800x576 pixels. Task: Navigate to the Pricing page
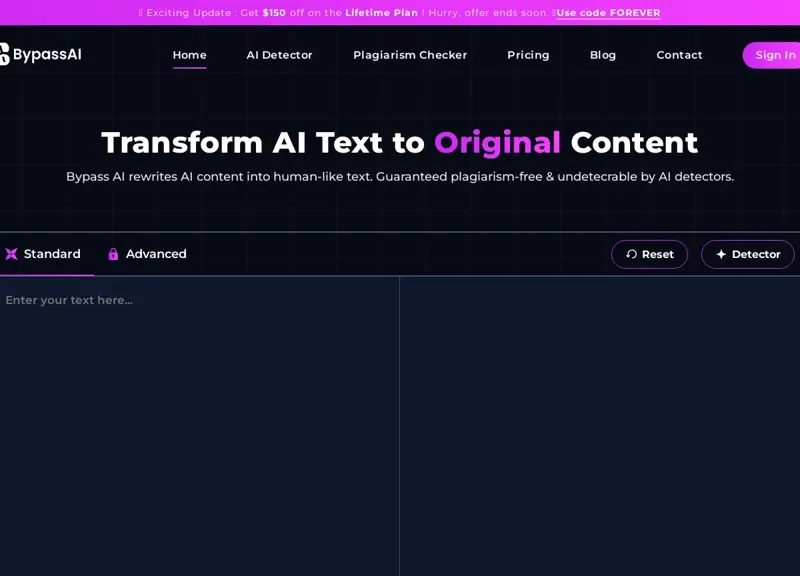click(x=528, y=55)
